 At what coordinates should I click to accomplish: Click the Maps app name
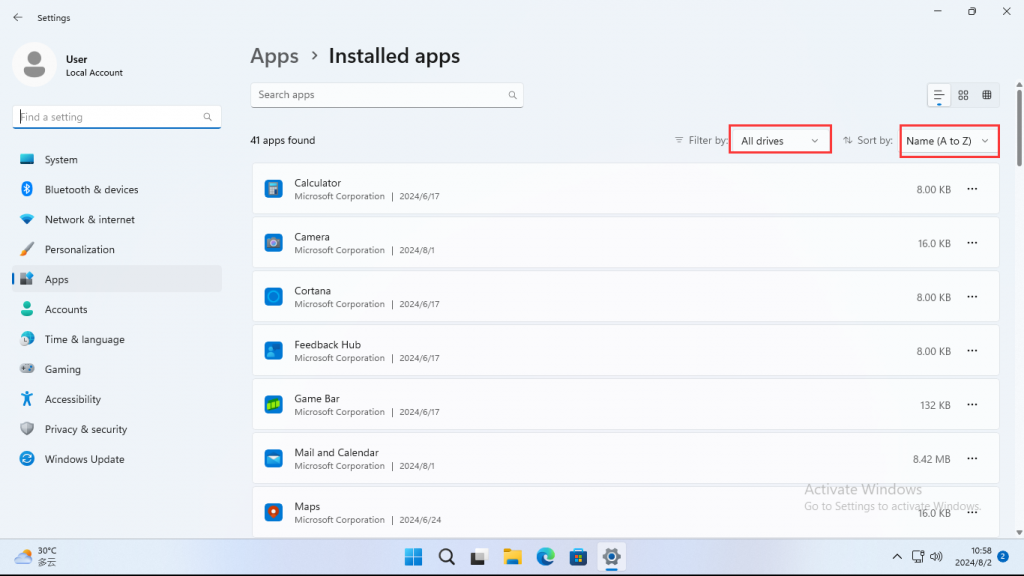(307, 507)
